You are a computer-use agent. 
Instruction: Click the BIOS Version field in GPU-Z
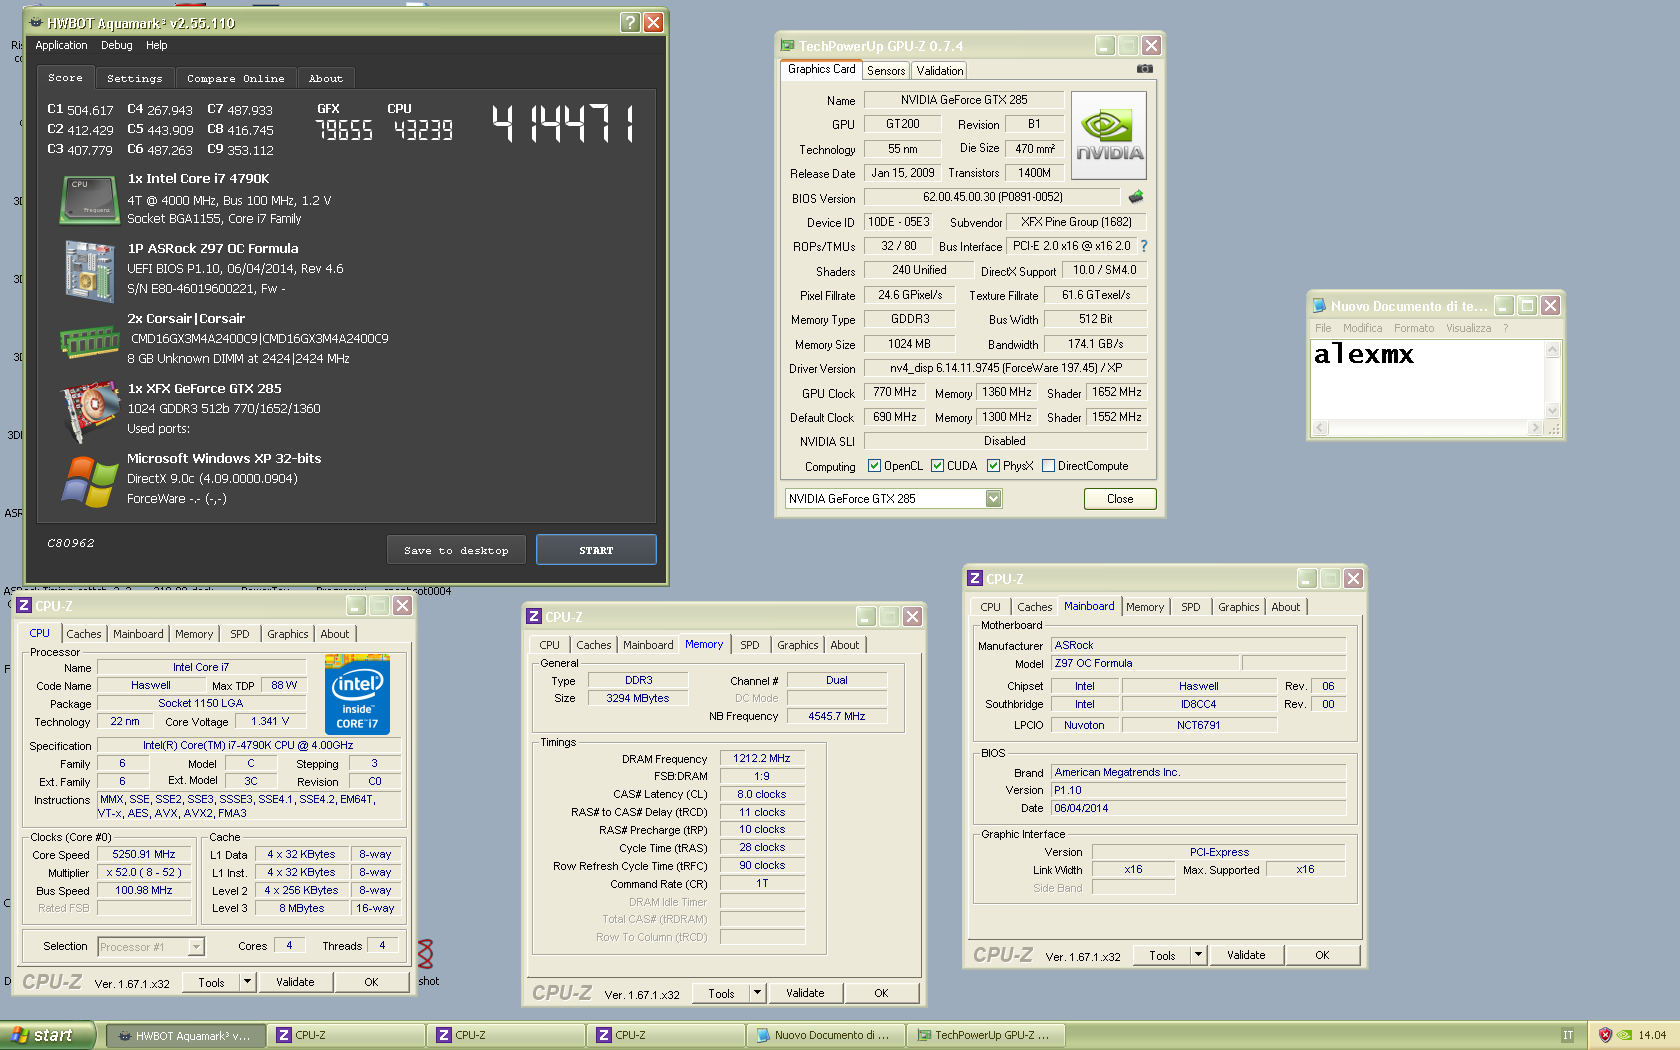[x=992, y=197]
